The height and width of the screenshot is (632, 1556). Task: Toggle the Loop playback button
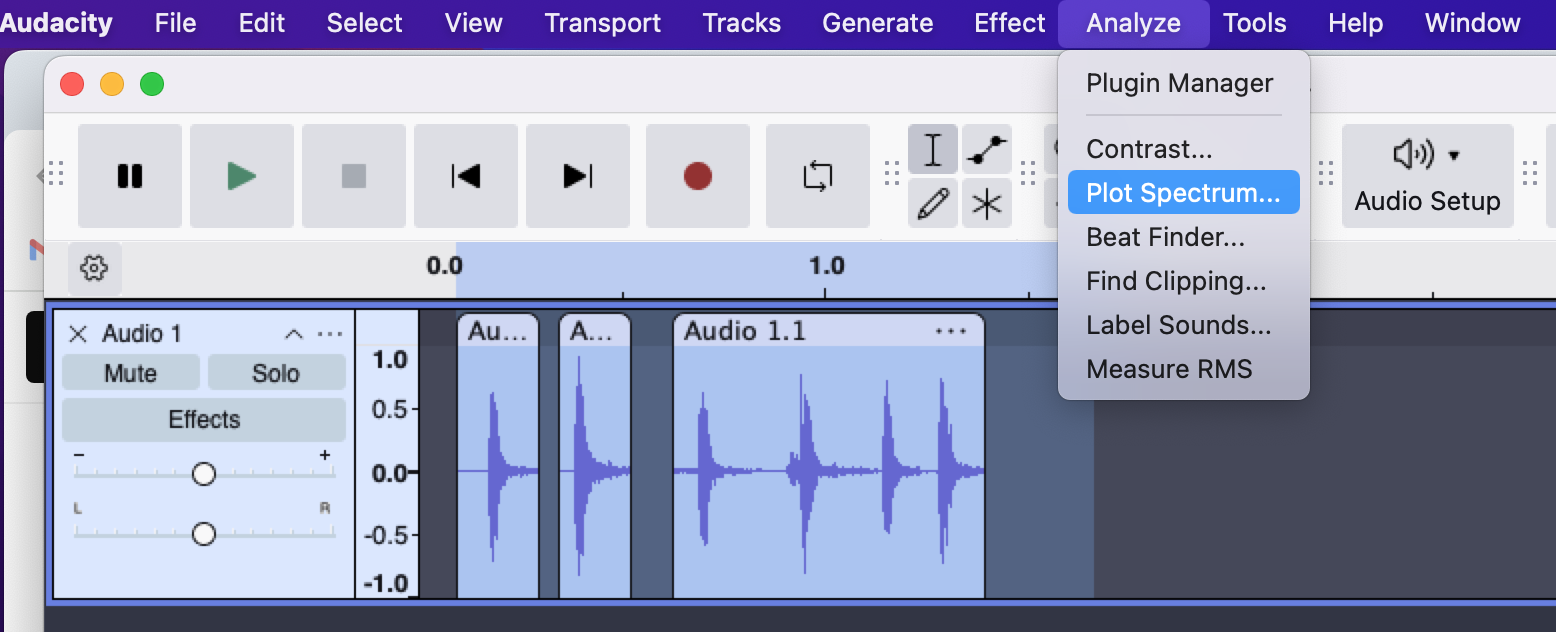pyautogui.click(x=818, y=176)
